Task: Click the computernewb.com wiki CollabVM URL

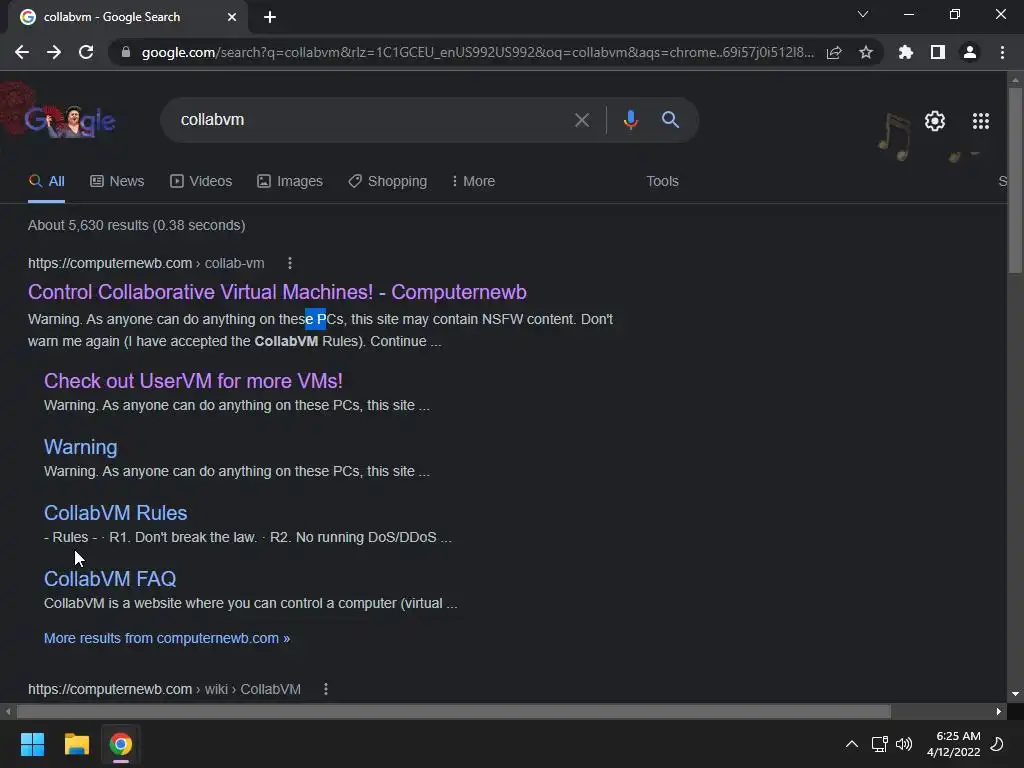Action: 164,689
